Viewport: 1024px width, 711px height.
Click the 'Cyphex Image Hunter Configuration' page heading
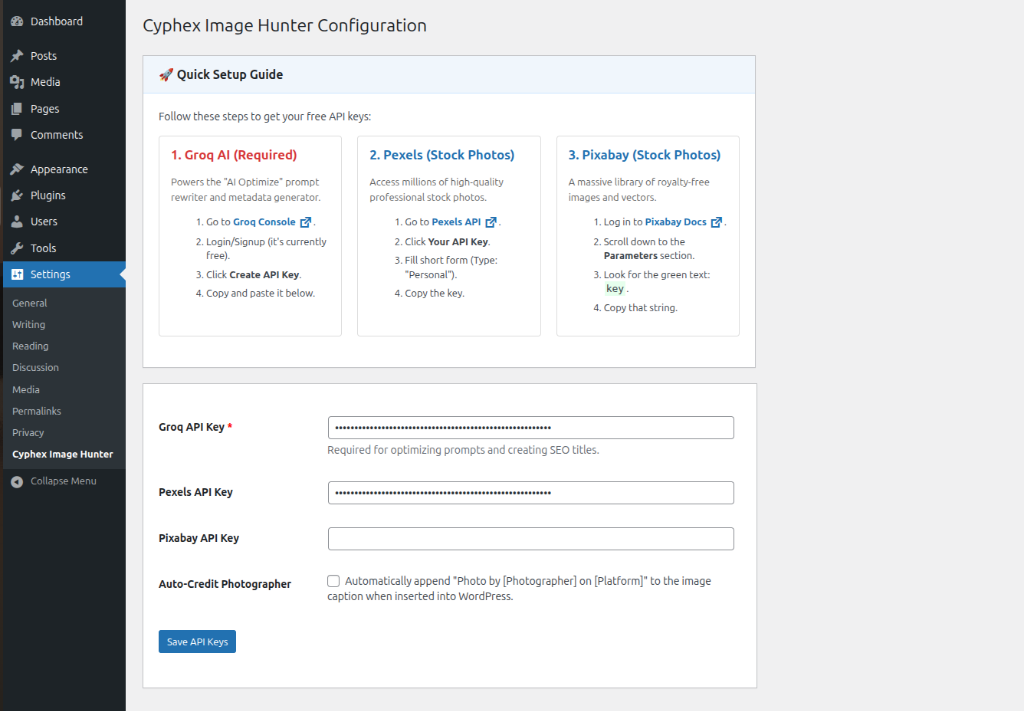[x=285, y=26]
